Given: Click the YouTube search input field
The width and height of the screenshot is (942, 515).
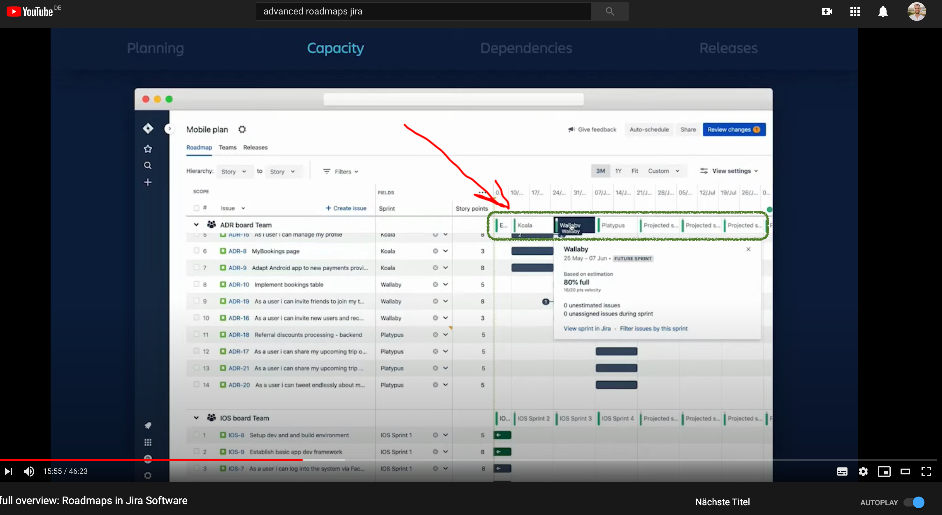Looking at the screenshot, I should 424,11.
